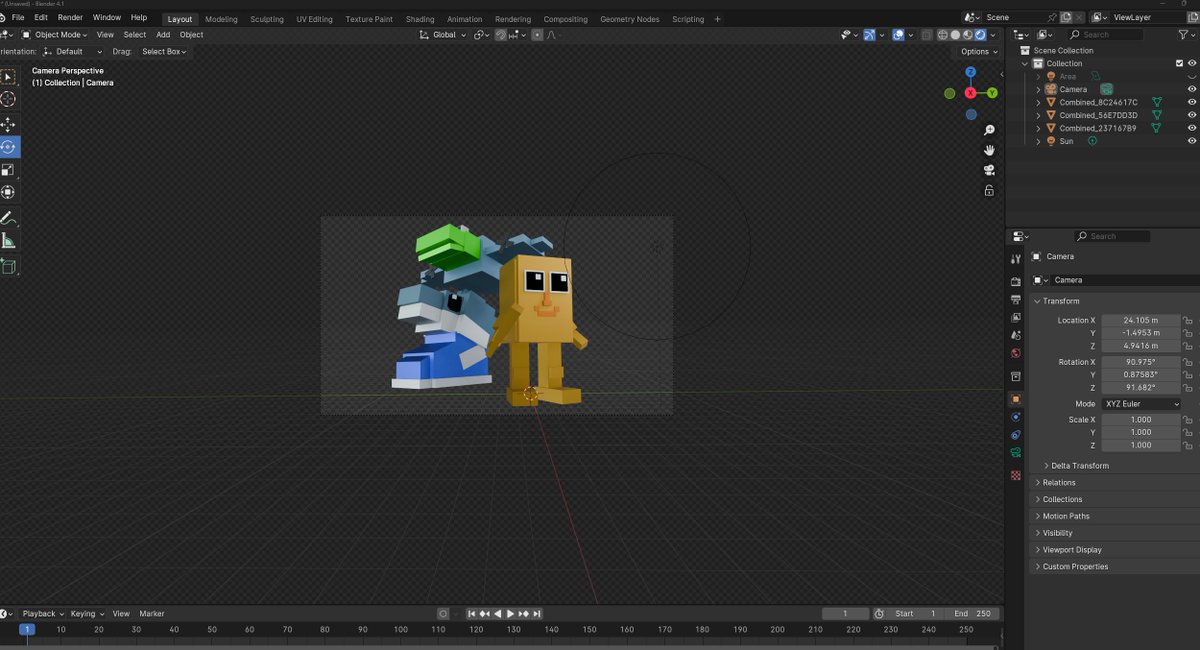Click the End frame 250 field
Image resolution: width=1200 pixels, height=650 pixels.
(x=973, y=614)
